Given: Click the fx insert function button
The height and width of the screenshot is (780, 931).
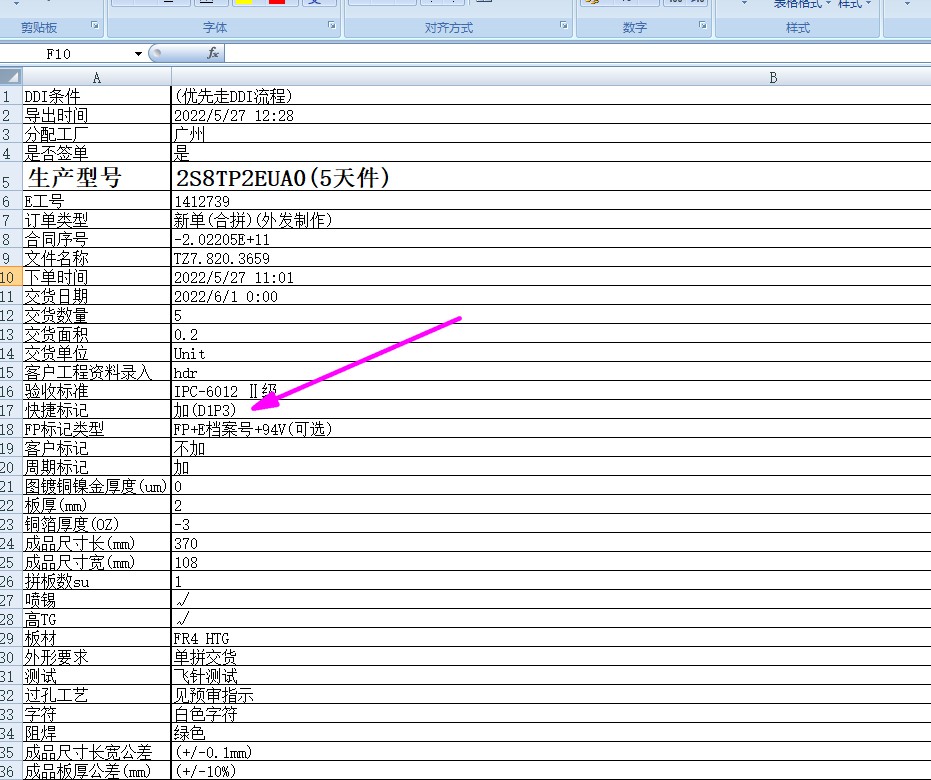Looking at the screenshot, I should tap(213, 53).
